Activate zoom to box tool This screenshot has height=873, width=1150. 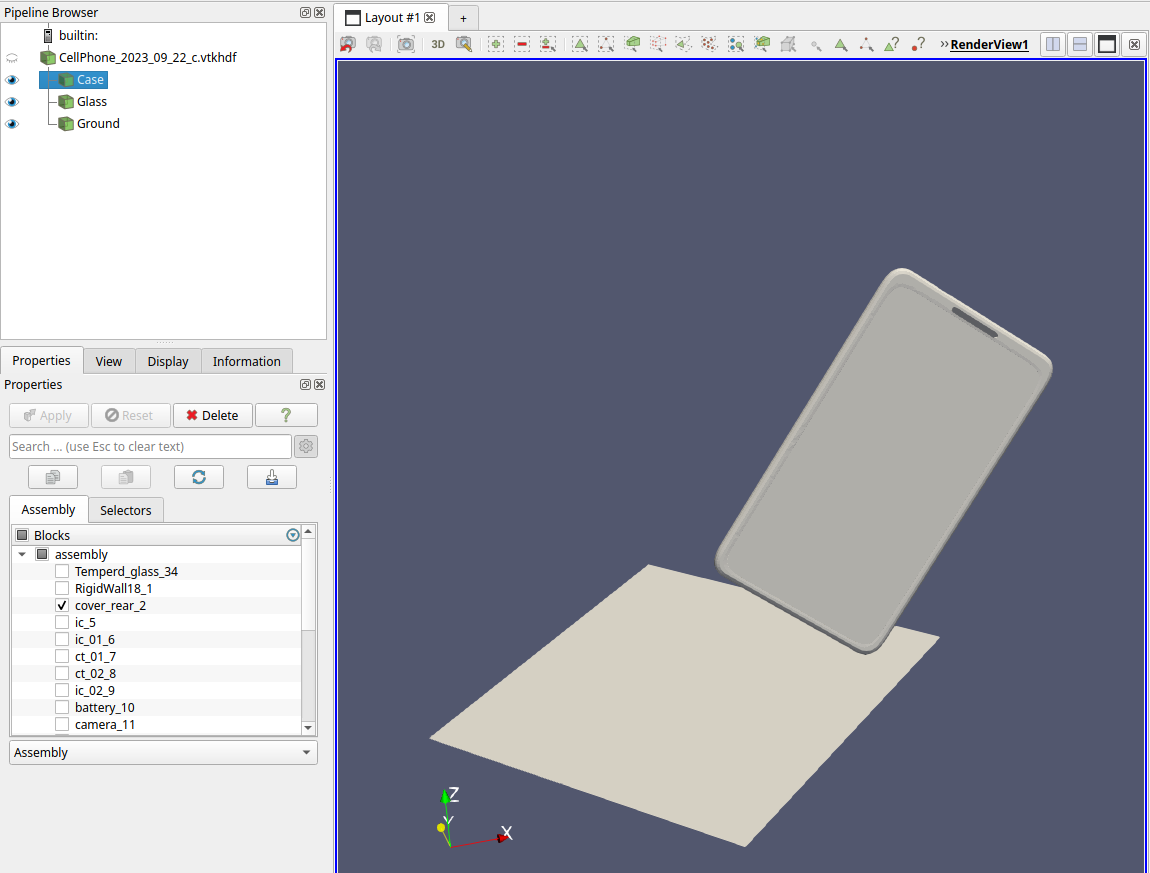(x=464, y=44)
